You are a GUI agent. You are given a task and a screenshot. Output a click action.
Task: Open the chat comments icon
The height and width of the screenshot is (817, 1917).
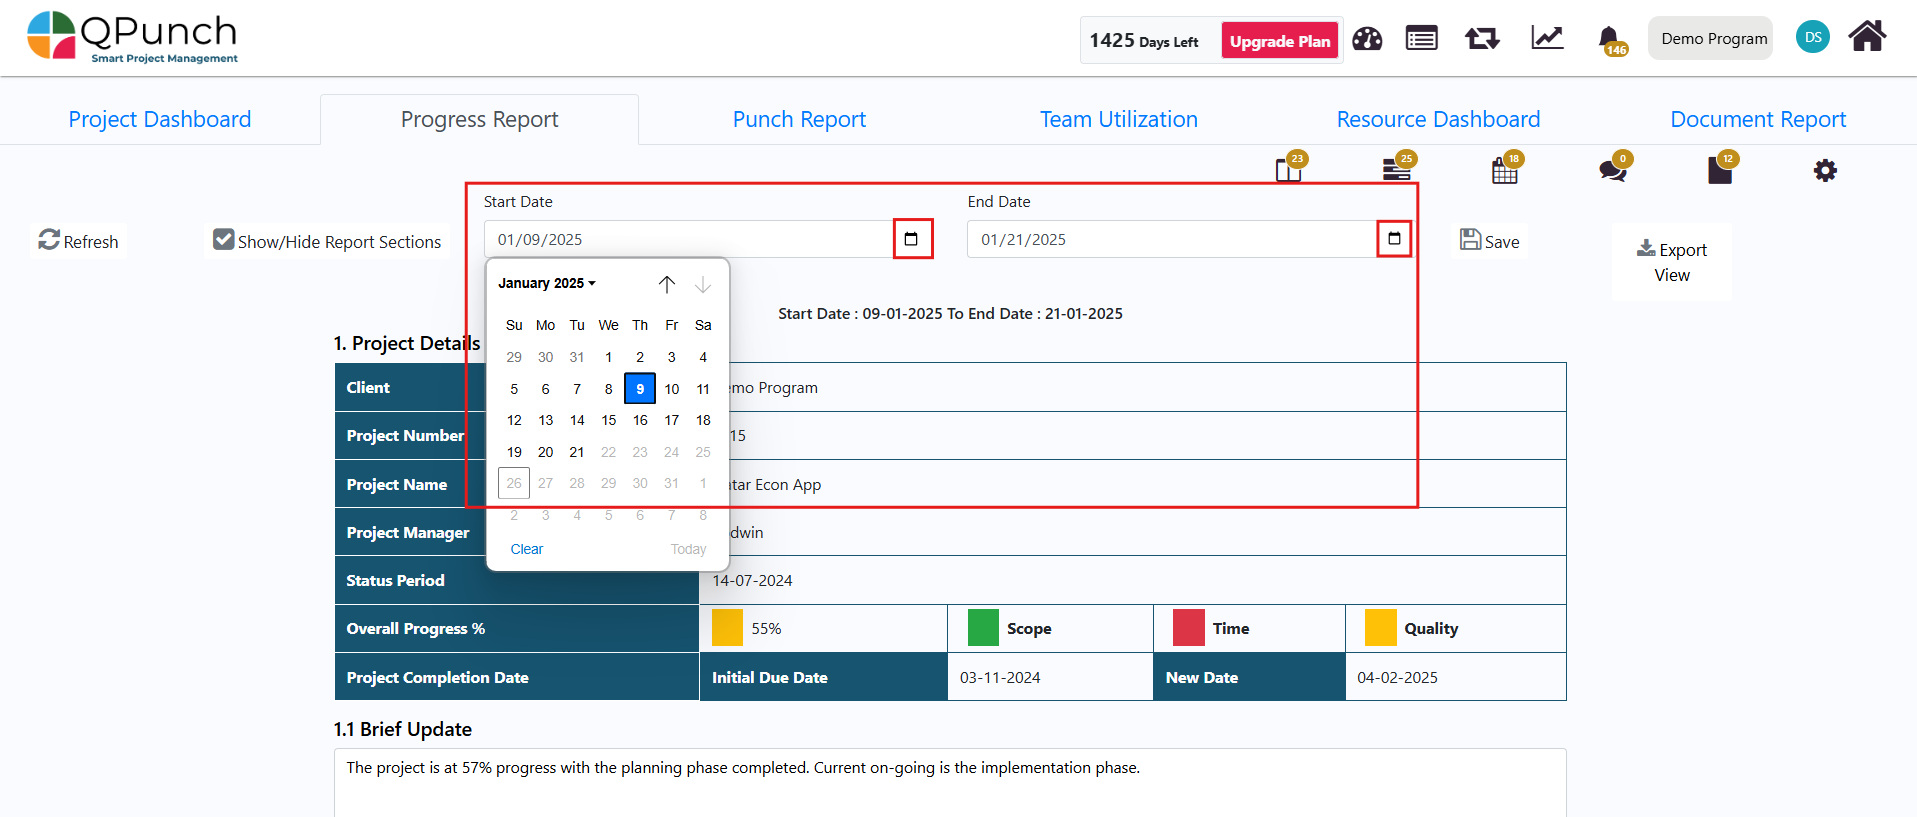coord(1612,170)
